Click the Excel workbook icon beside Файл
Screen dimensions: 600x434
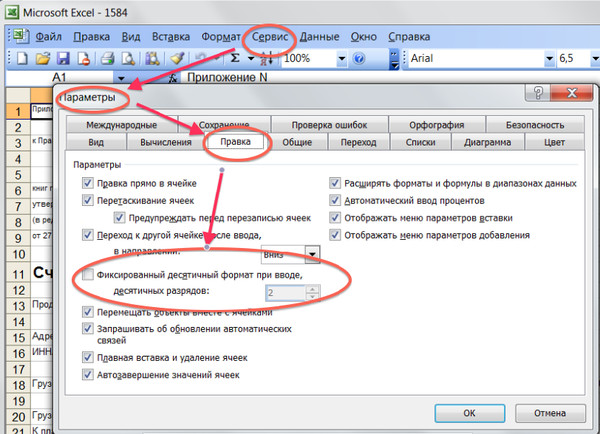[21, 36]
